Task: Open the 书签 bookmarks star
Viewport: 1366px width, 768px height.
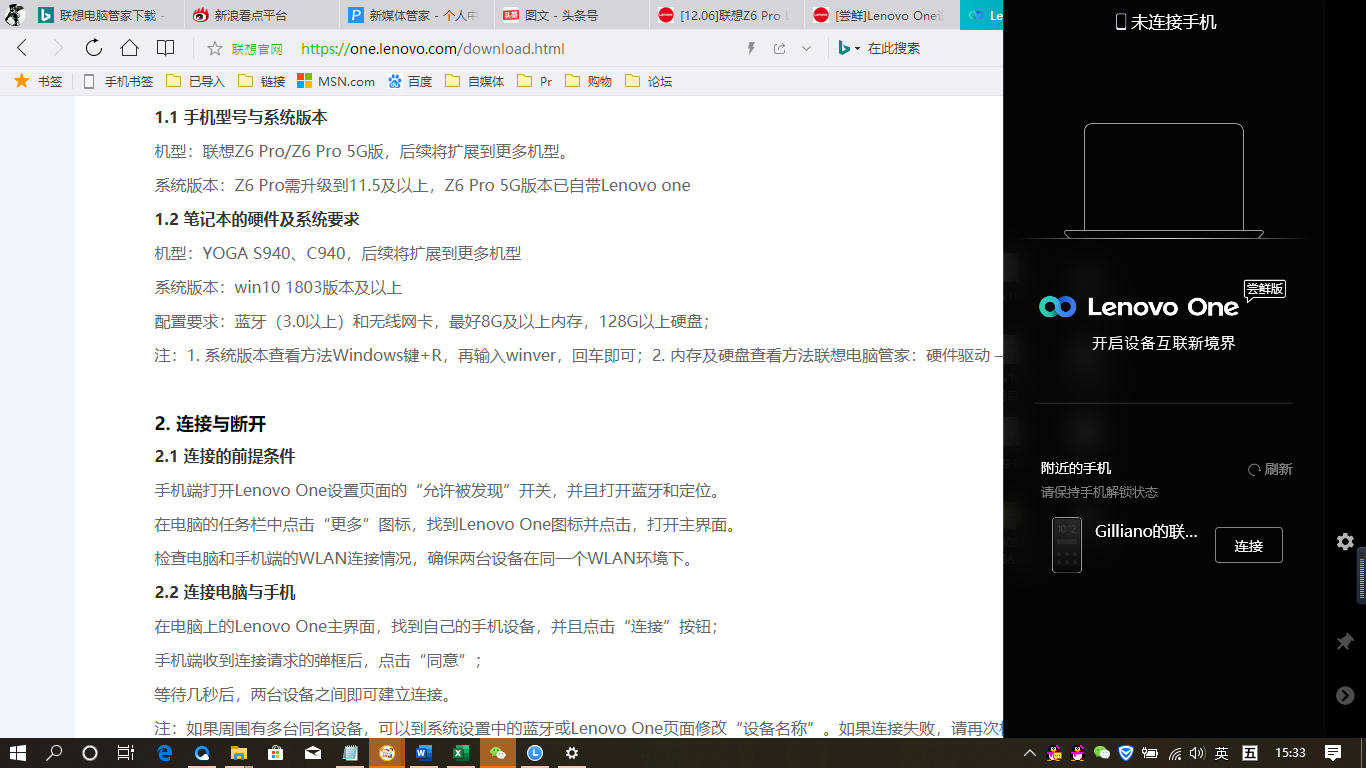Action: (x=38, y=81)
